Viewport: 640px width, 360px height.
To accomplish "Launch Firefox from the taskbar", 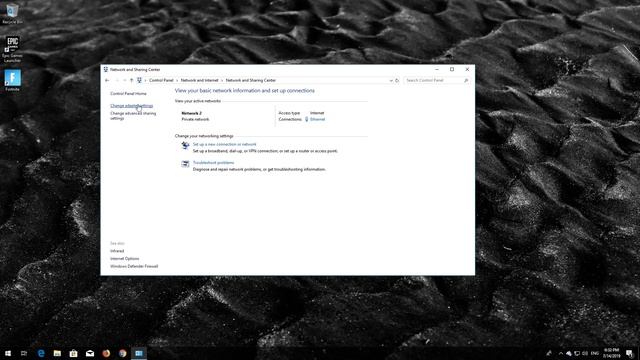I will (x=106, y=353).
